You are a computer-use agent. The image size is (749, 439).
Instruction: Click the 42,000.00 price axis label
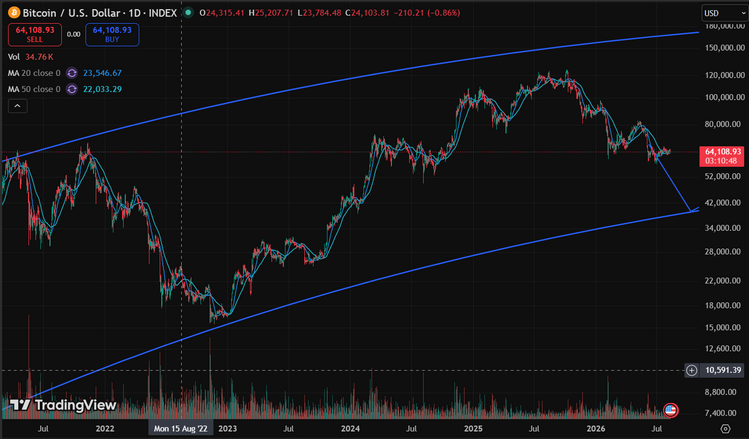point(725,203)
